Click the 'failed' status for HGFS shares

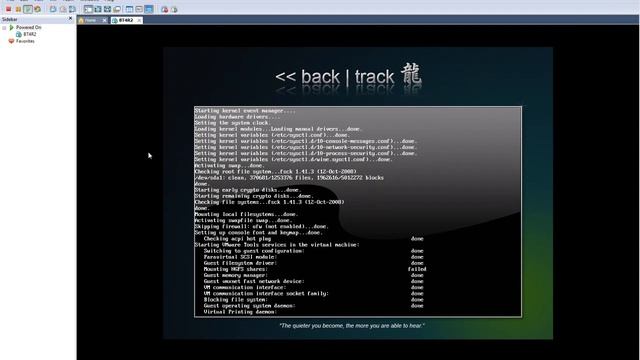[x=417, y=269]
